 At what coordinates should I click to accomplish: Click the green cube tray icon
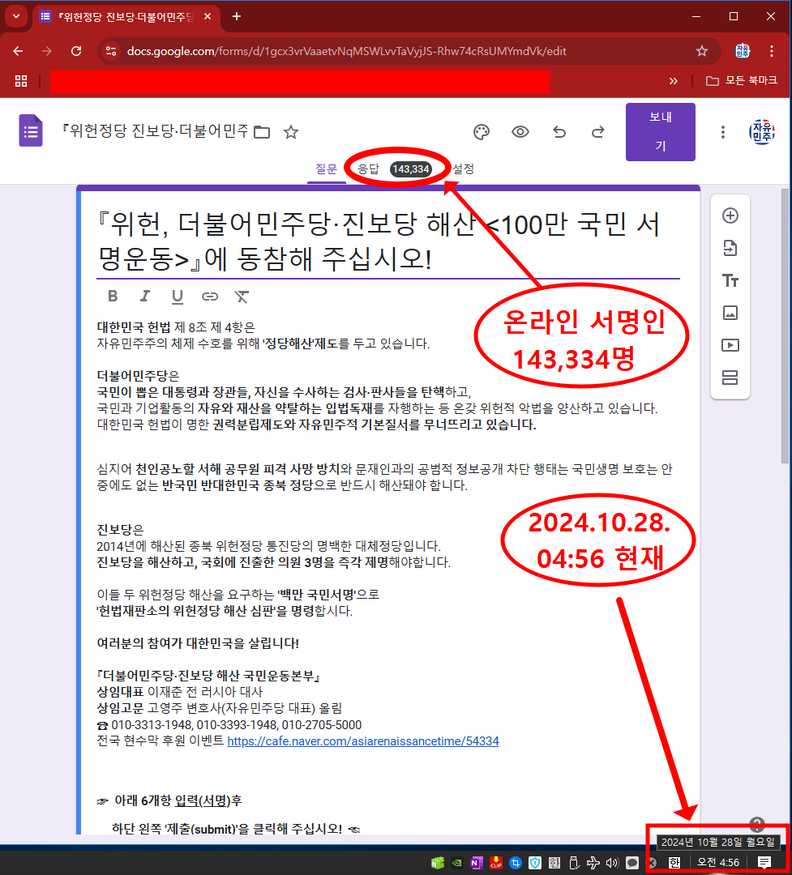pos(438,863)
